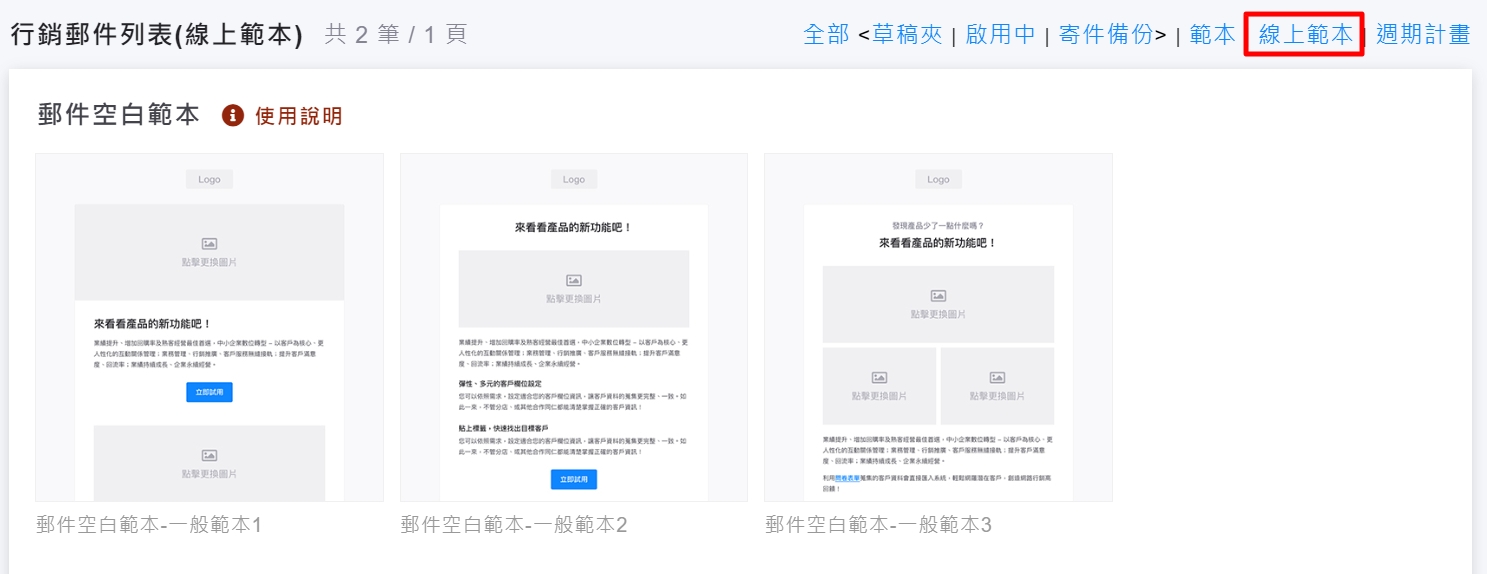Go to 寄件備份 sent backups

tap(1106, 35)
